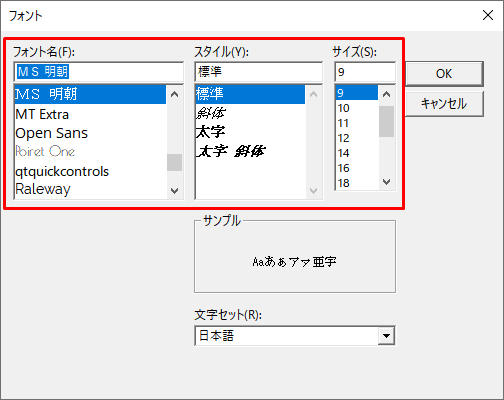Click the font name input field

[99, 72]
